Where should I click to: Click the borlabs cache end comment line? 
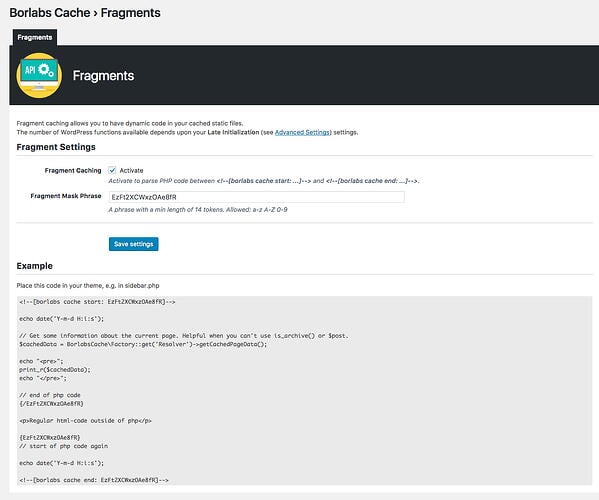click(x=94, y=480)
